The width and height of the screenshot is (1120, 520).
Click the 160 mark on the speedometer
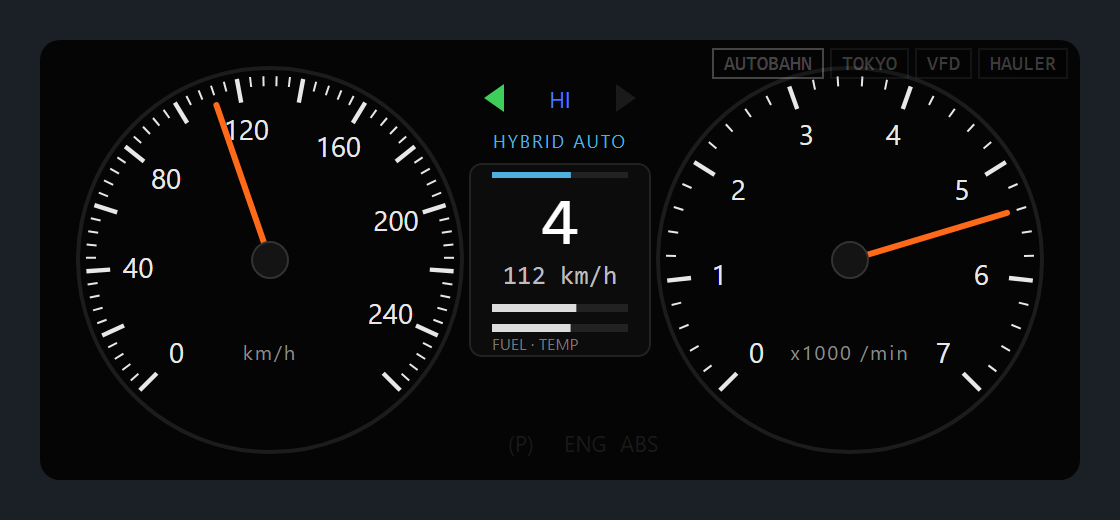coord(339,148)
